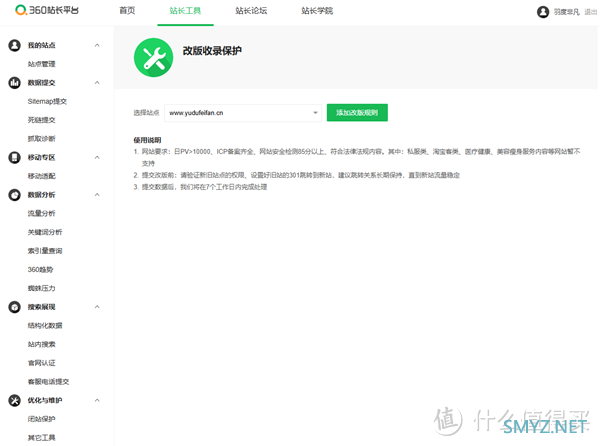Image resolution: width=600 pixels, height=446 pixels.
Task: Click the 数据提交 section heading
Action: pos(41,83)
